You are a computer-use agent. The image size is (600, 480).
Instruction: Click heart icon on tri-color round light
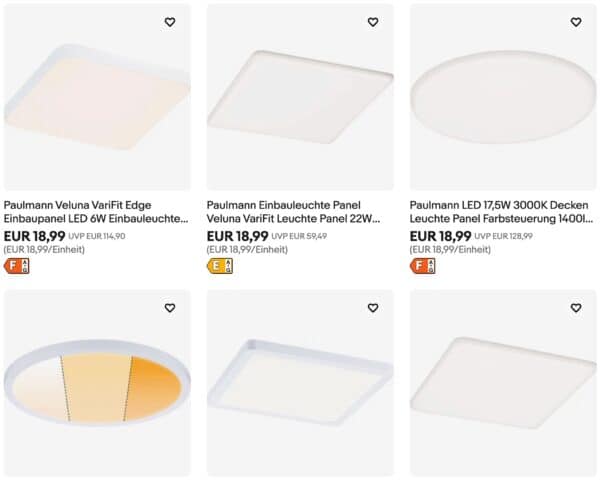(x=170, y=308)
